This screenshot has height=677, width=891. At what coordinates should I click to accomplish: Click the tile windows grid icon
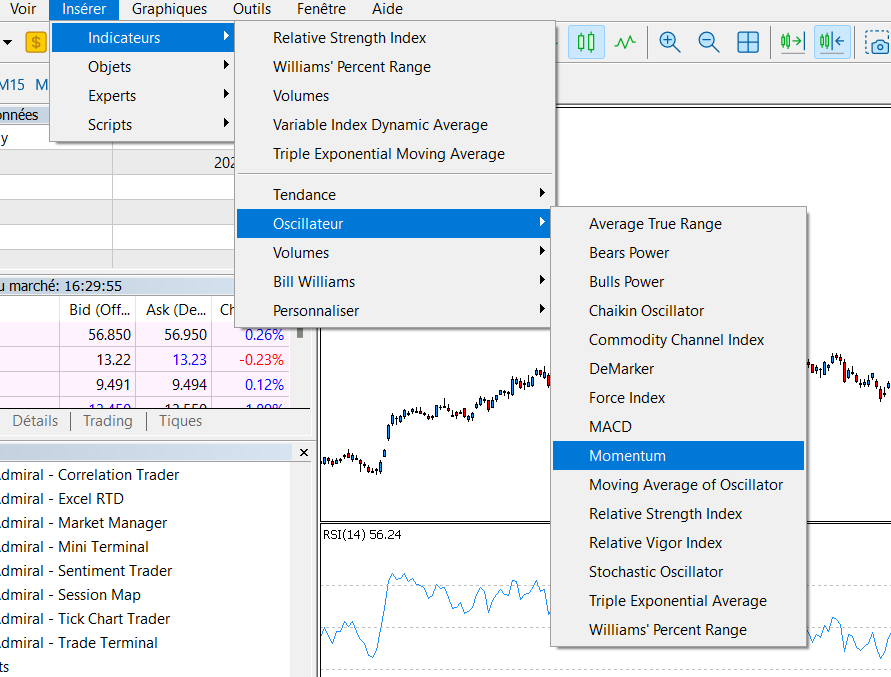tap(748, 42)
